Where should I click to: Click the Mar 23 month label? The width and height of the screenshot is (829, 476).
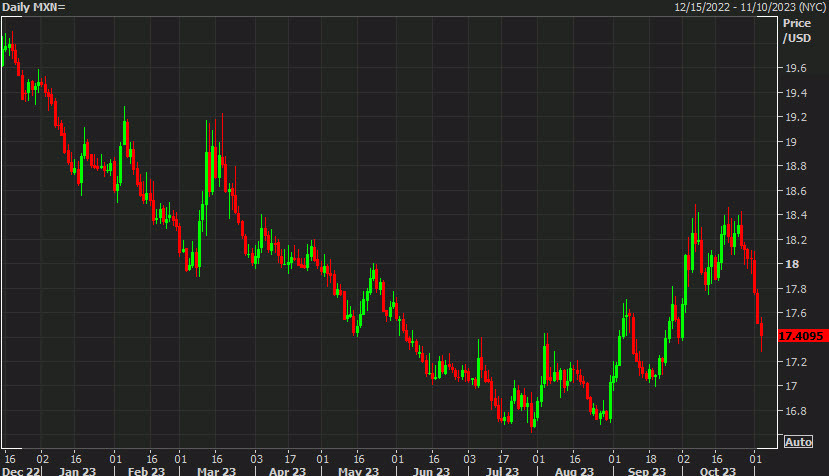pos(216,471)
